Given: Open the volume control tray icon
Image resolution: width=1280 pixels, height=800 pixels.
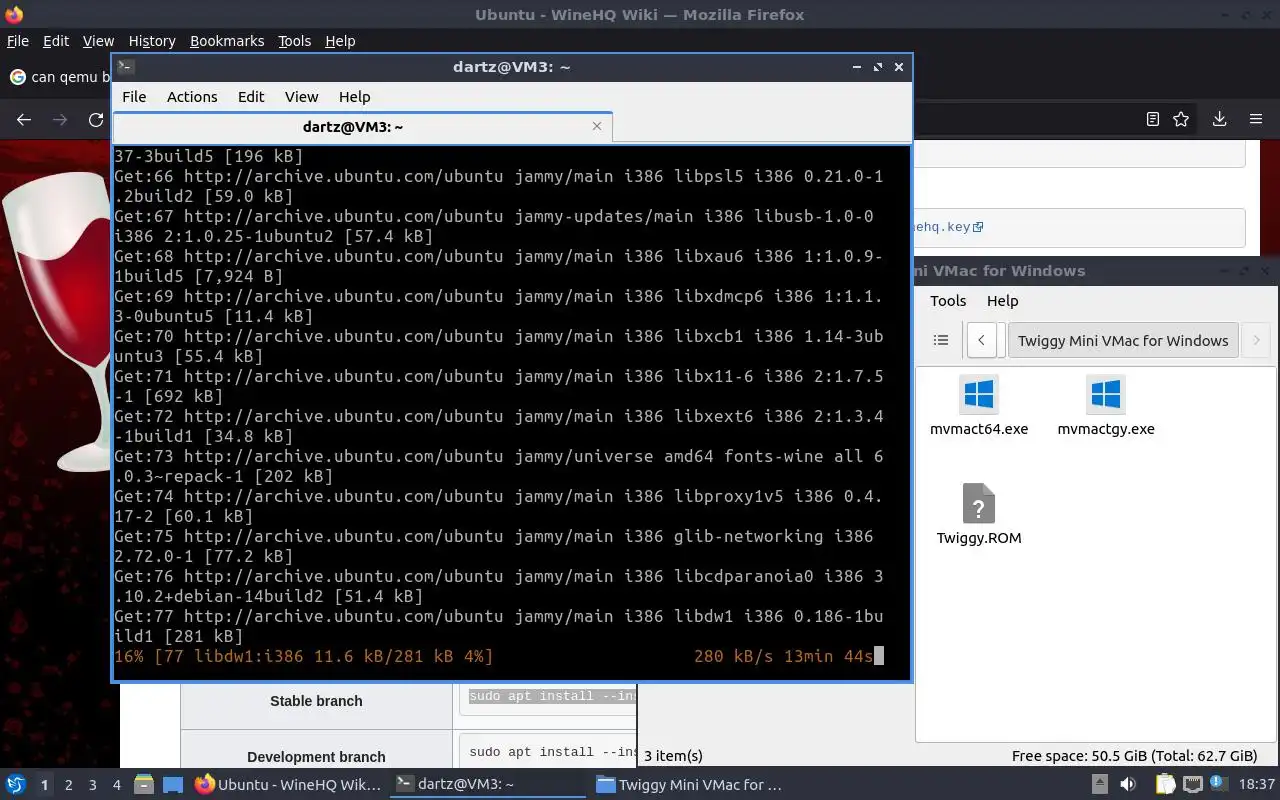Looking at the screenshot, I should 1129,784.
